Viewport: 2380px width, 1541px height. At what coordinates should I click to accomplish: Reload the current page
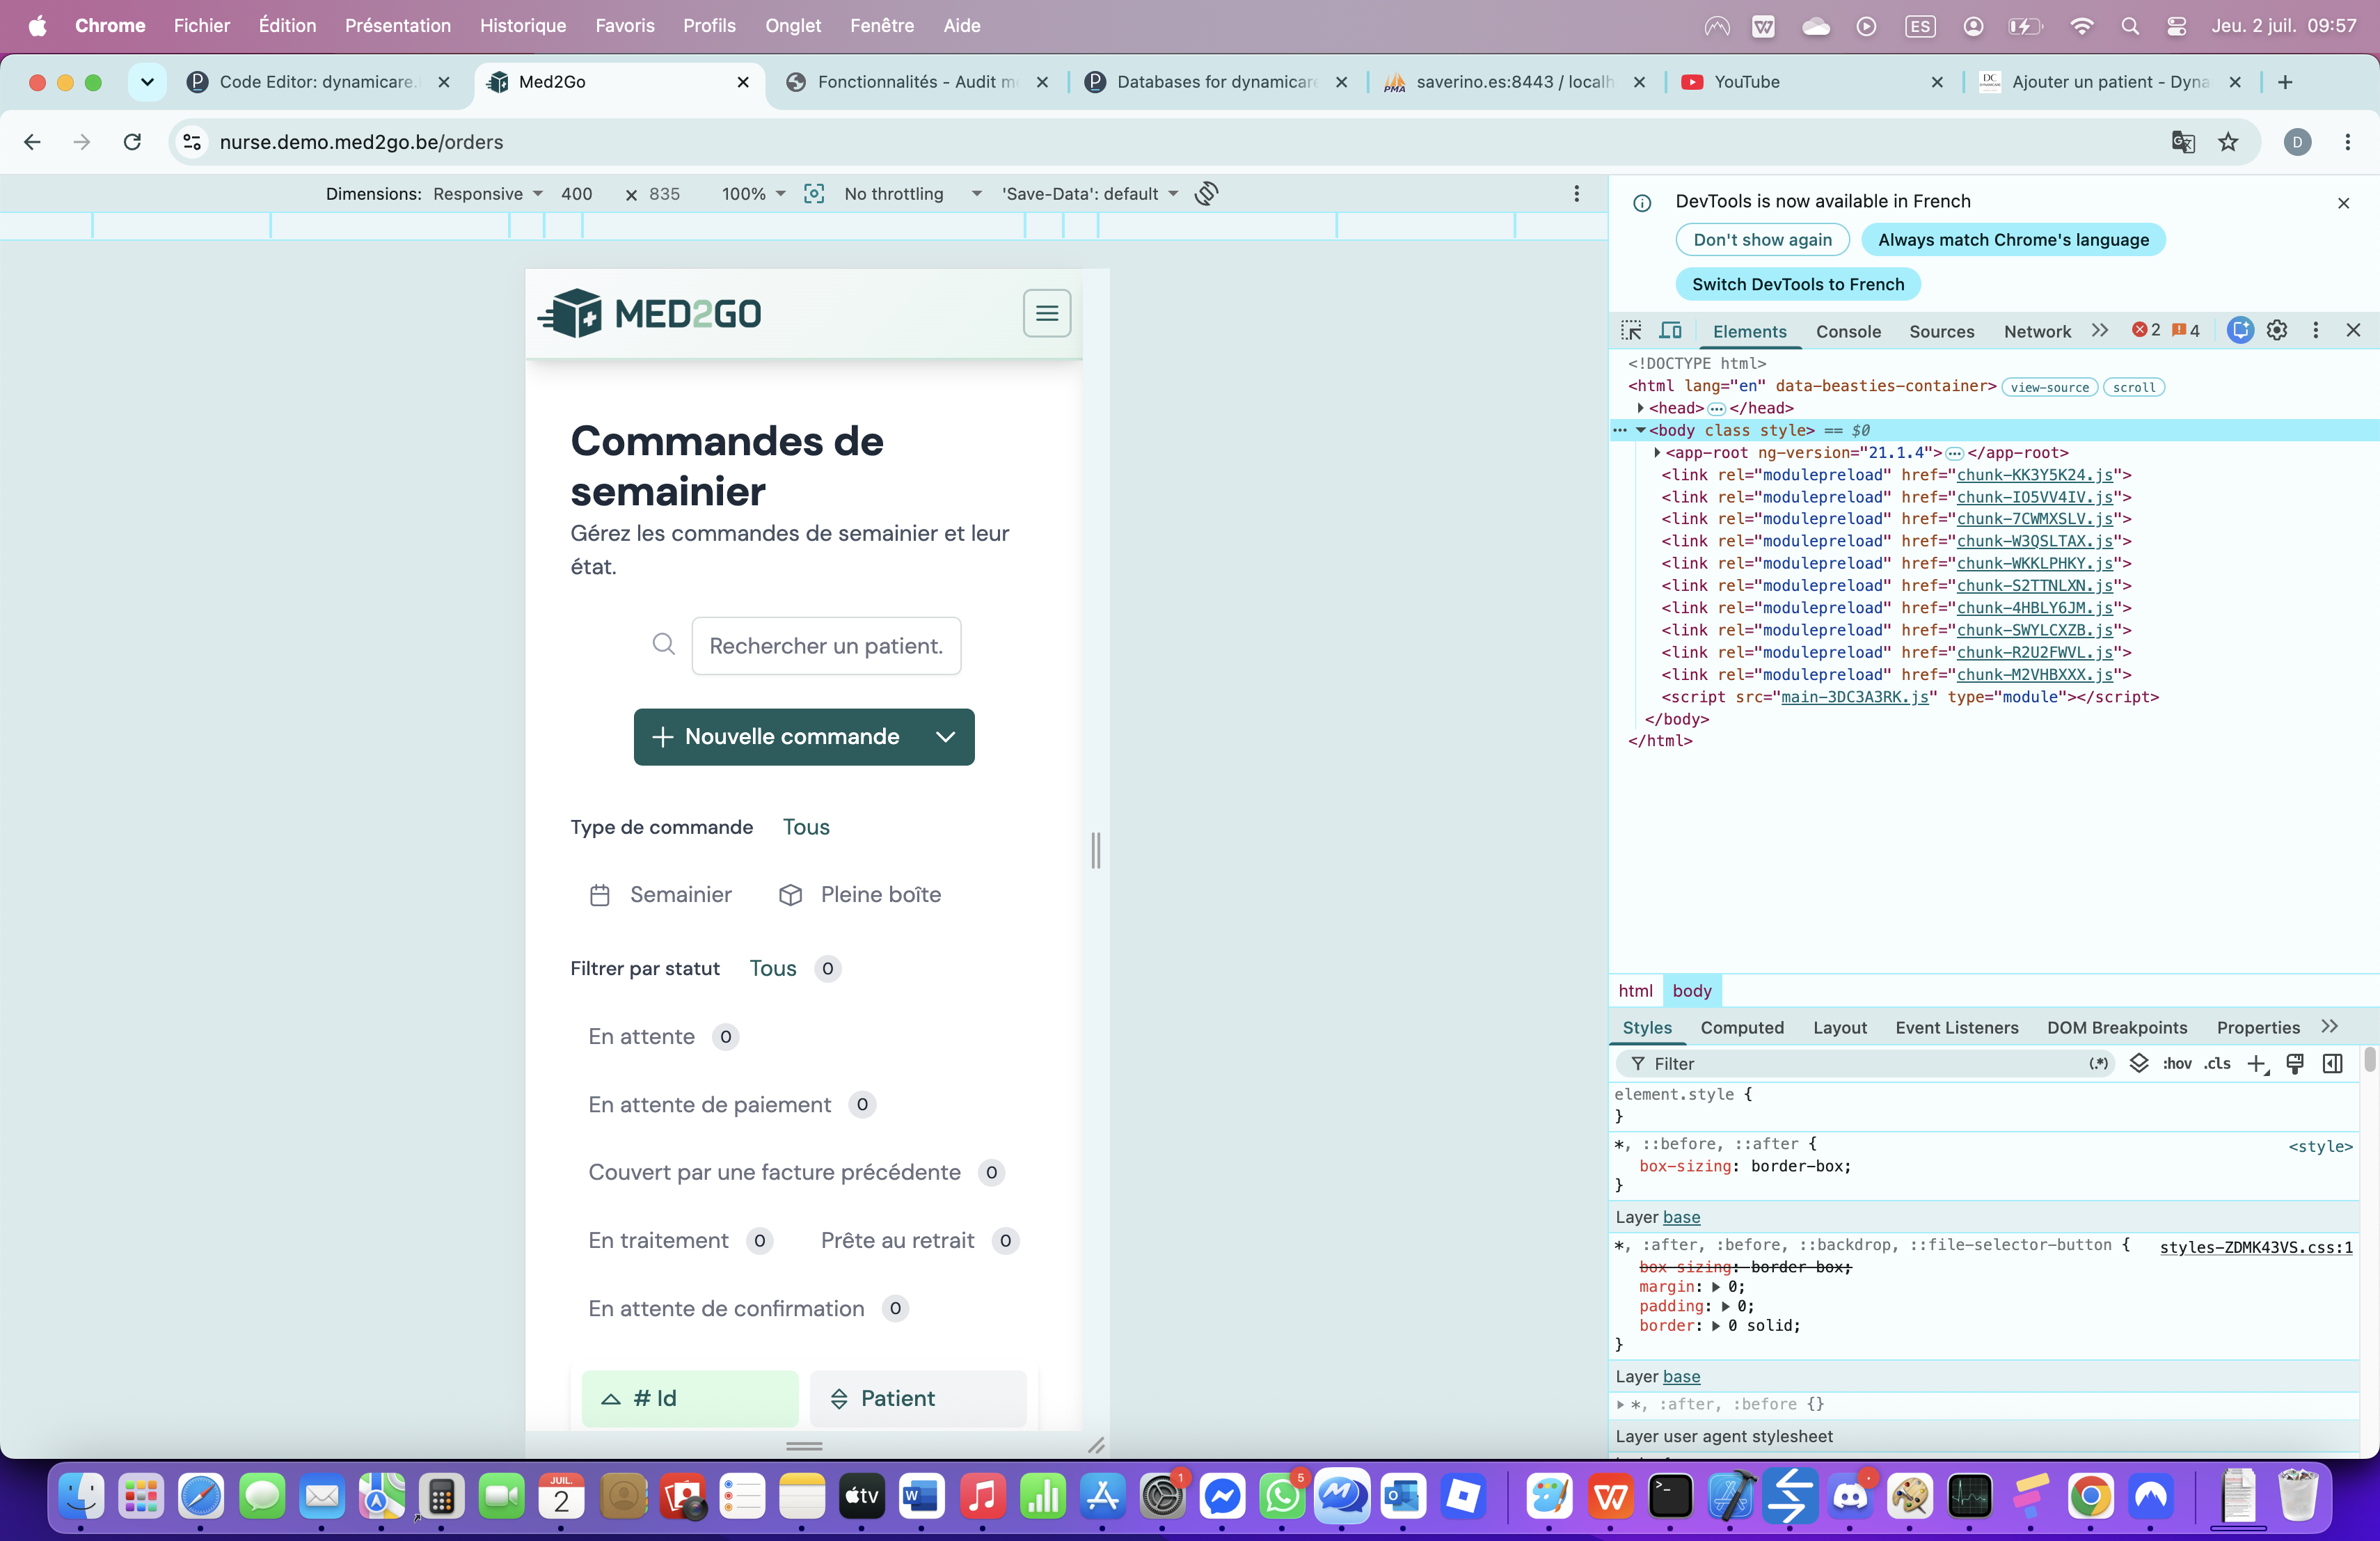click(132, 142)
